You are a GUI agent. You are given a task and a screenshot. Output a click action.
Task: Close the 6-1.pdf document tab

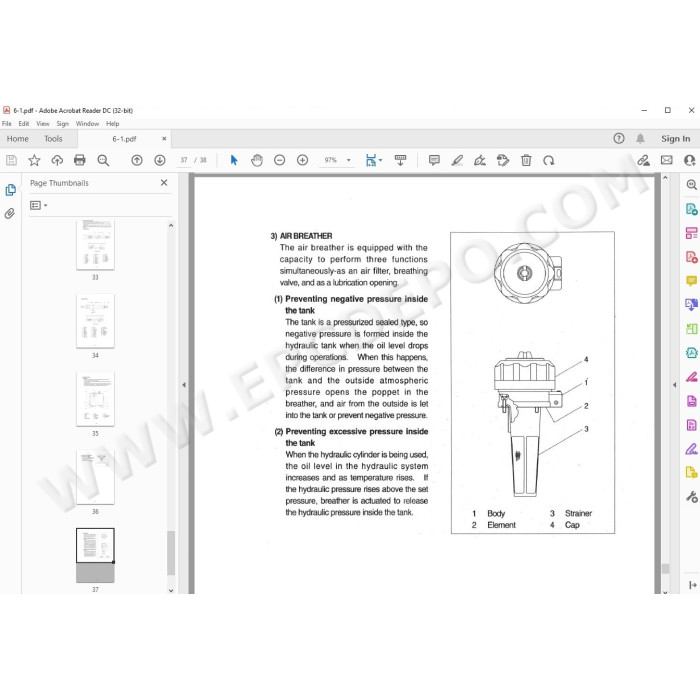[164, 139]
